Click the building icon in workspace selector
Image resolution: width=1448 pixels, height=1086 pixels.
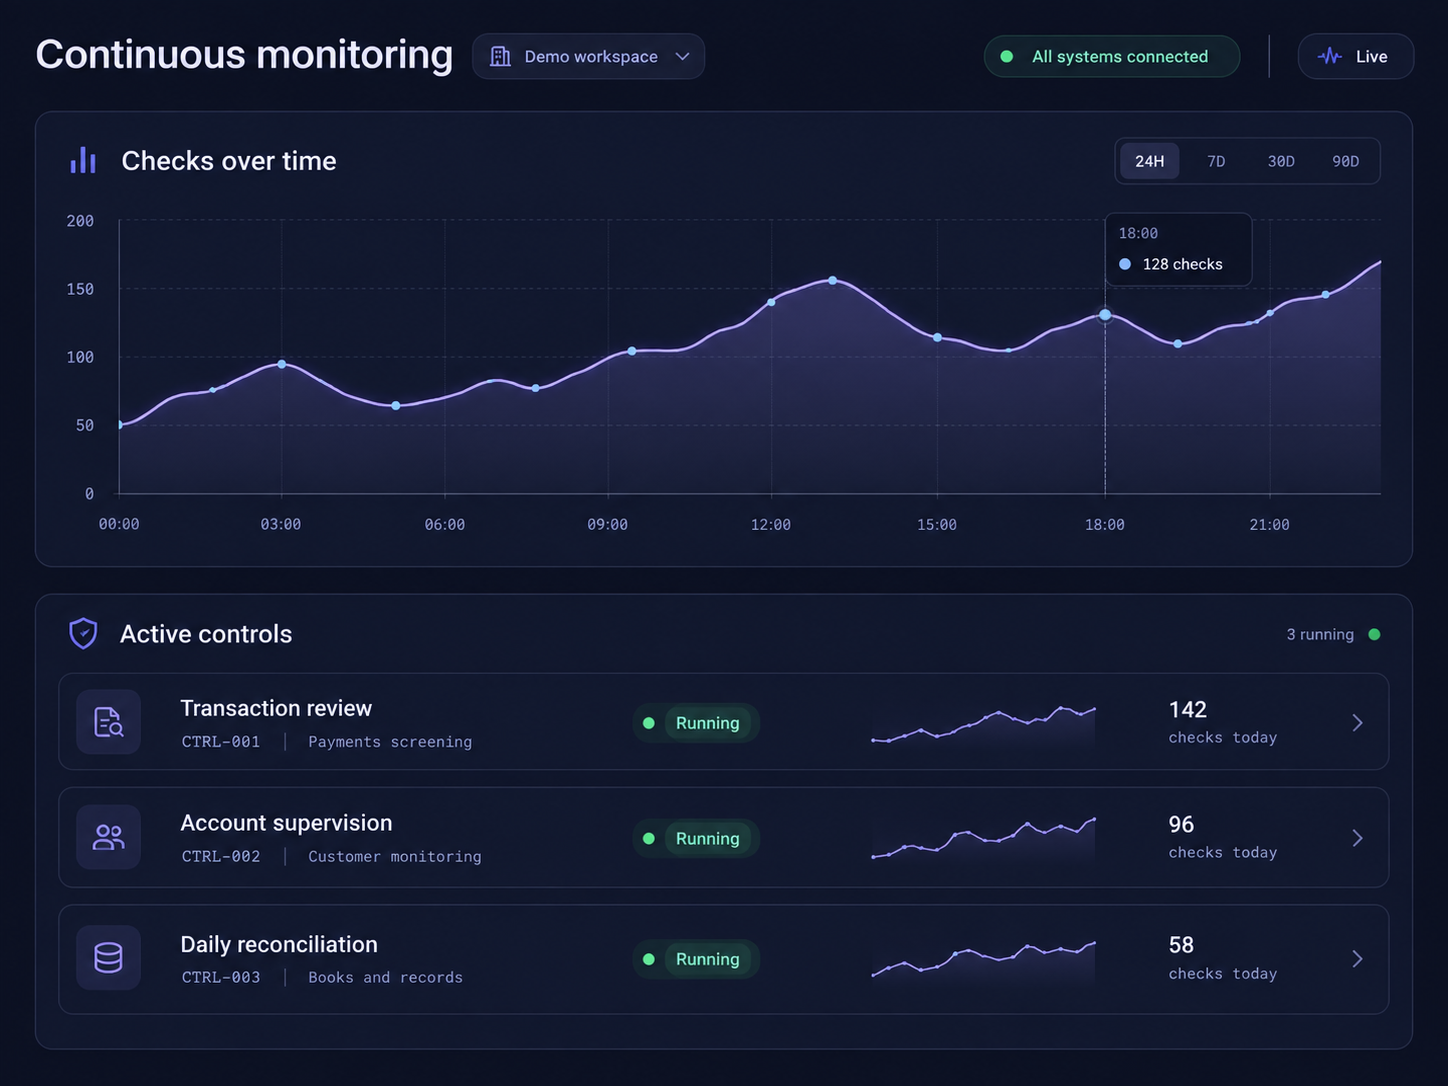pos(500,57)
